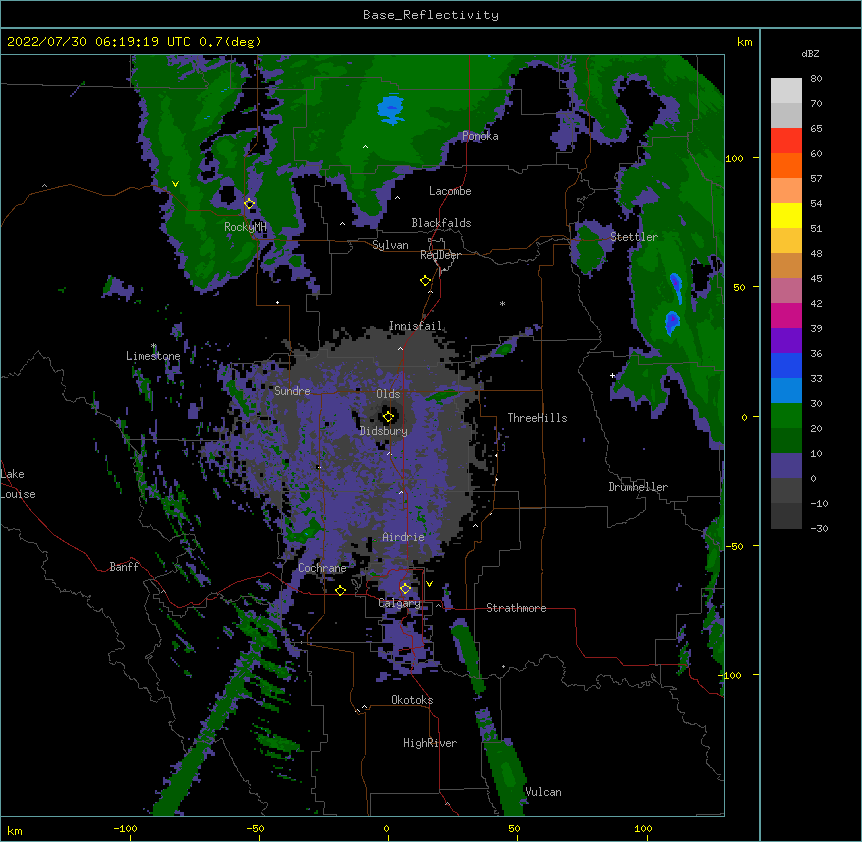Screen dimensions: 862x842
Task: Select the gray 70–65 dBZ legend swatch
Action: pos(786,115)
